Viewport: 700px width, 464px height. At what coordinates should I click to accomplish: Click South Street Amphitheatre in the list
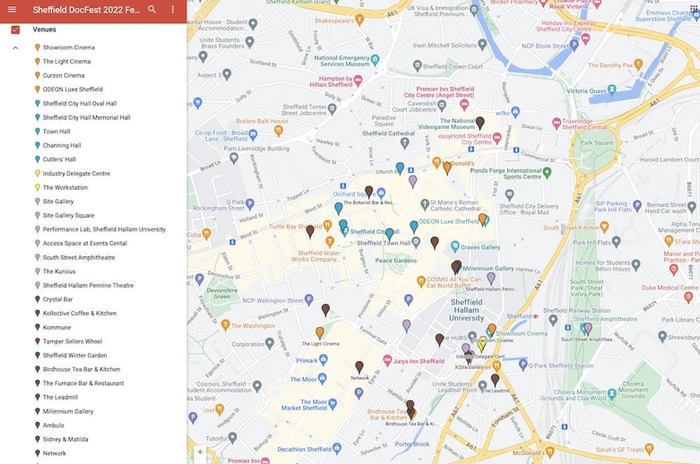click(x=79, y=257)
